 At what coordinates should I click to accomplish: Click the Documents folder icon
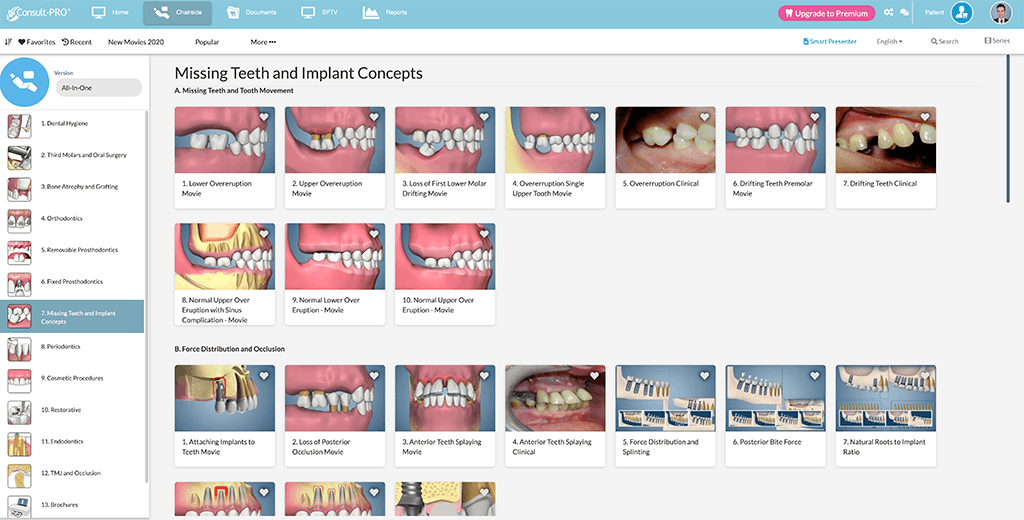pyautogui.click(x=233, y=12)
